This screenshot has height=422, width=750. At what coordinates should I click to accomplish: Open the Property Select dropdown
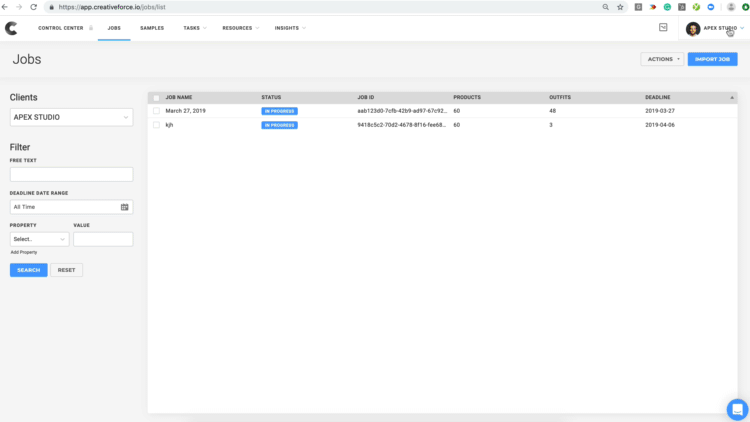(x=40, y=239)
